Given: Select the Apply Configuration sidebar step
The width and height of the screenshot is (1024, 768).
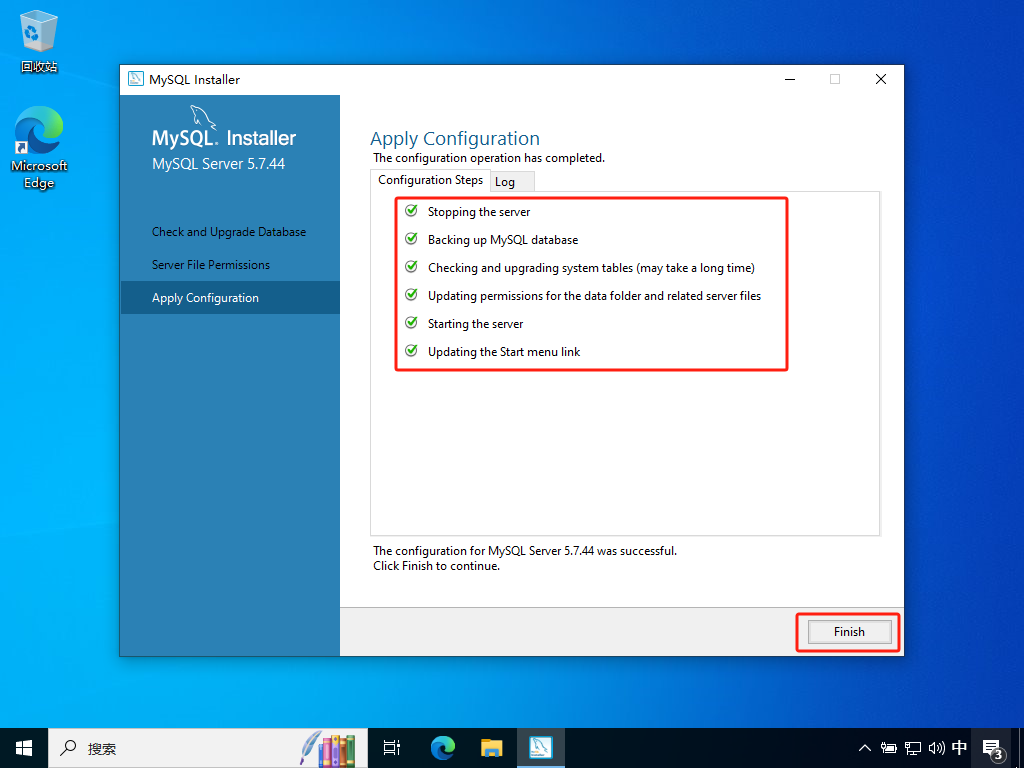Looking at the screenshot, I should 205,298.
